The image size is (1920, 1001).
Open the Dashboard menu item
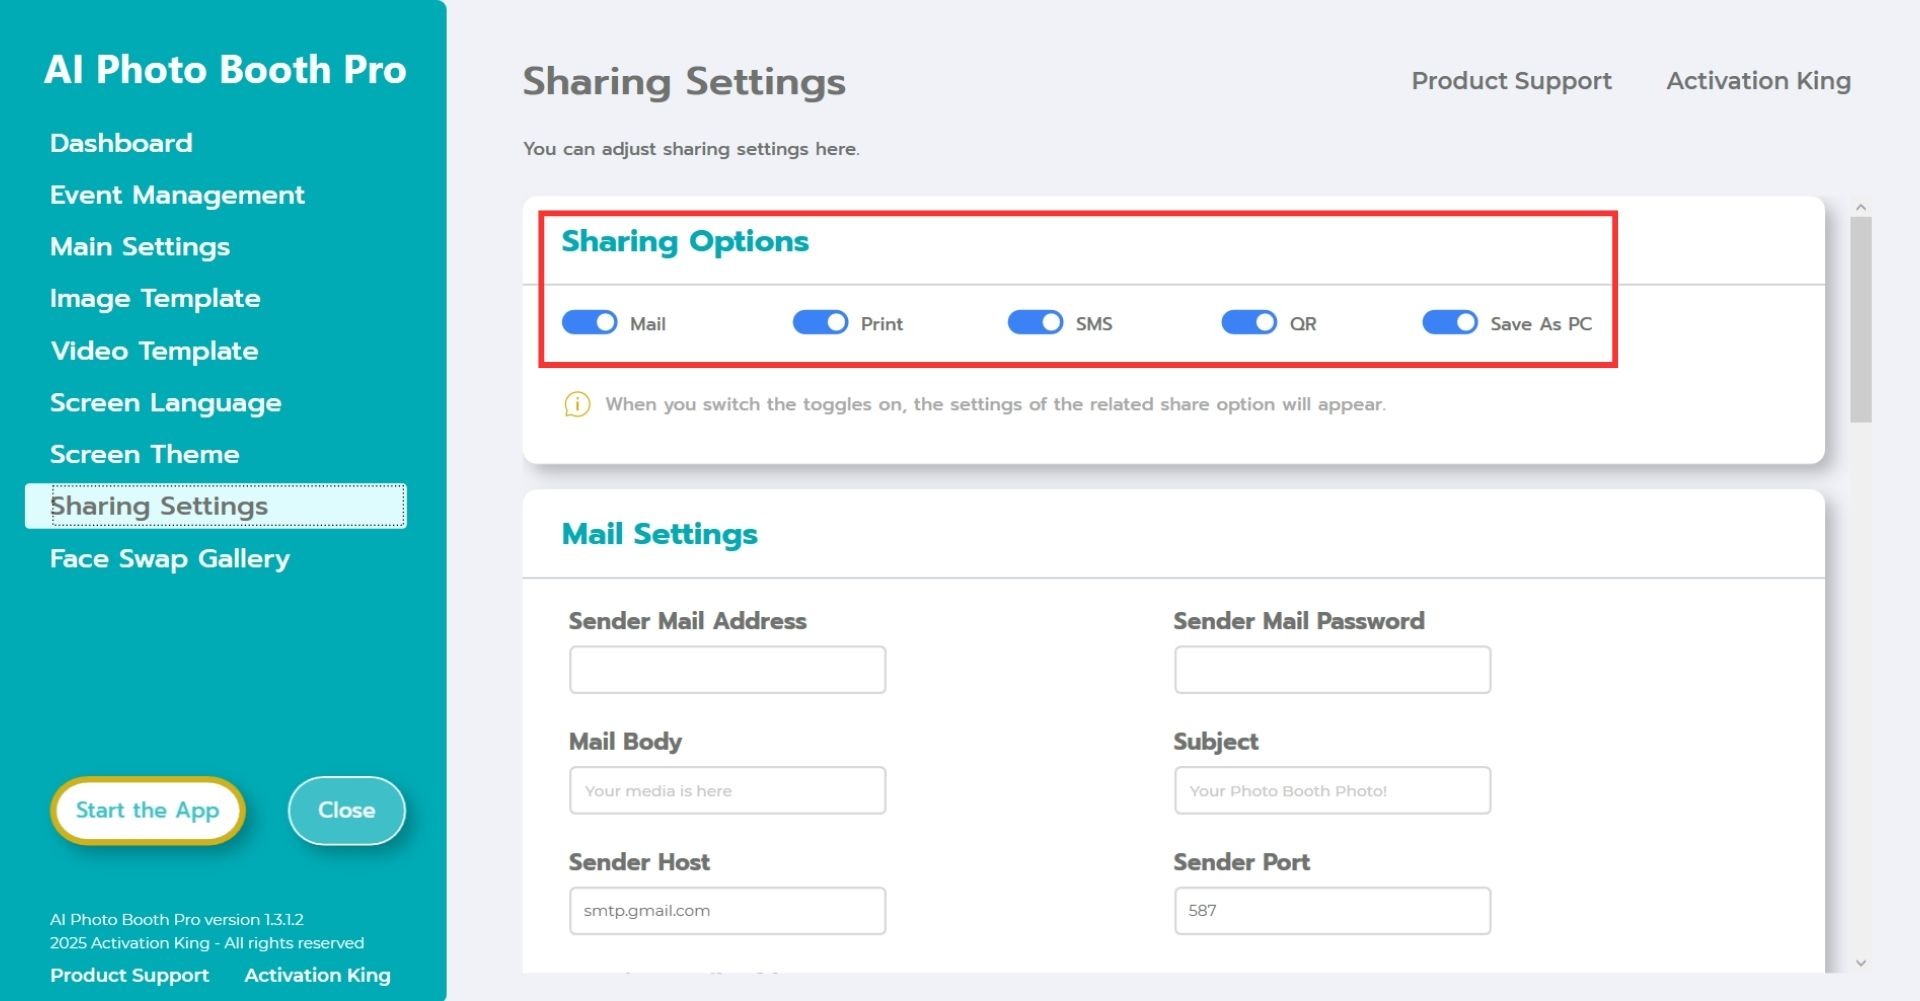click(x=121, y=143)
